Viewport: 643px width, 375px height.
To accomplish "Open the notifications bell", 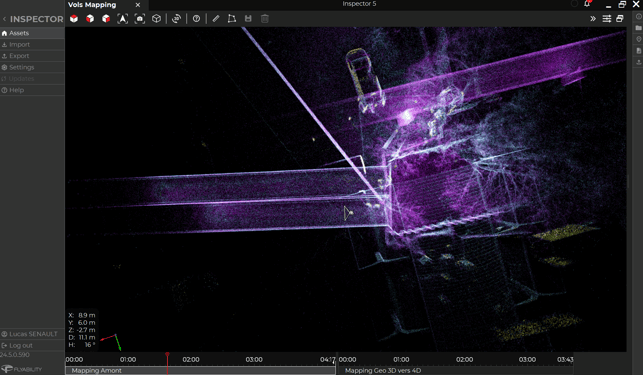I will [587, 4].
